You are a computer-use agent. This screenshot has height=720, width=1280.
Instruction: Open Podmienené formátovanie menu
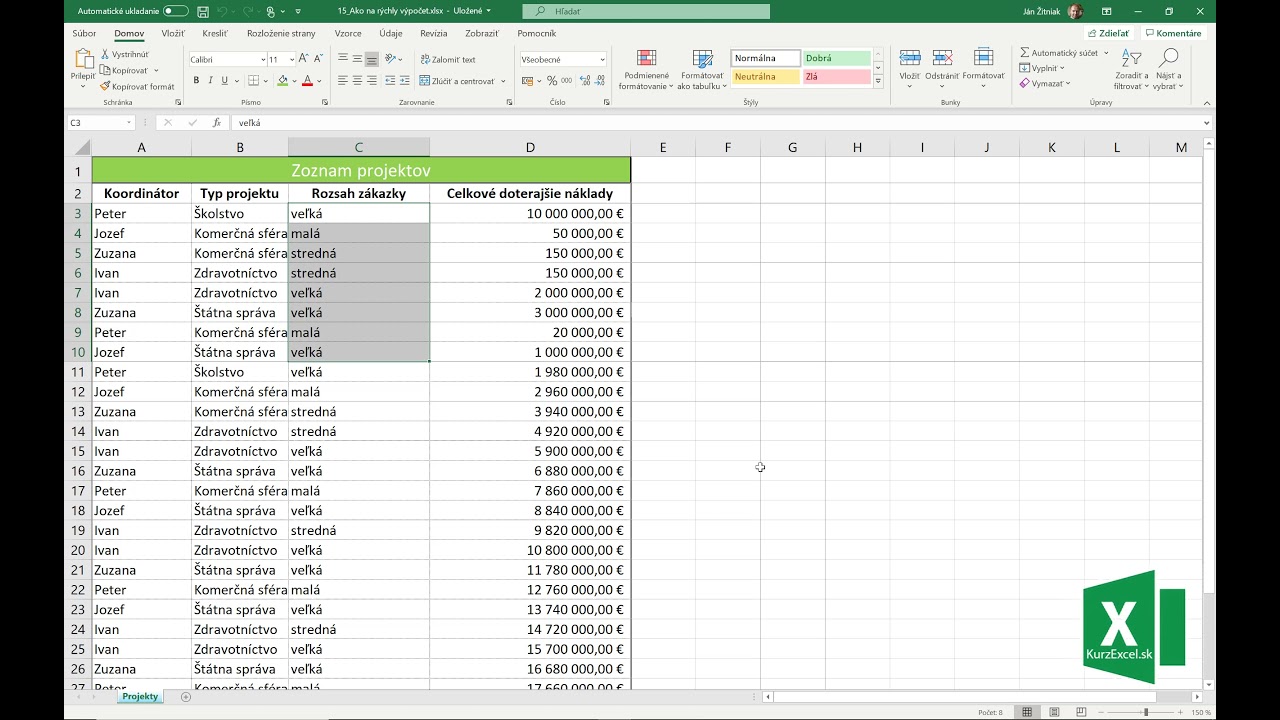click(x=646, y=70)
